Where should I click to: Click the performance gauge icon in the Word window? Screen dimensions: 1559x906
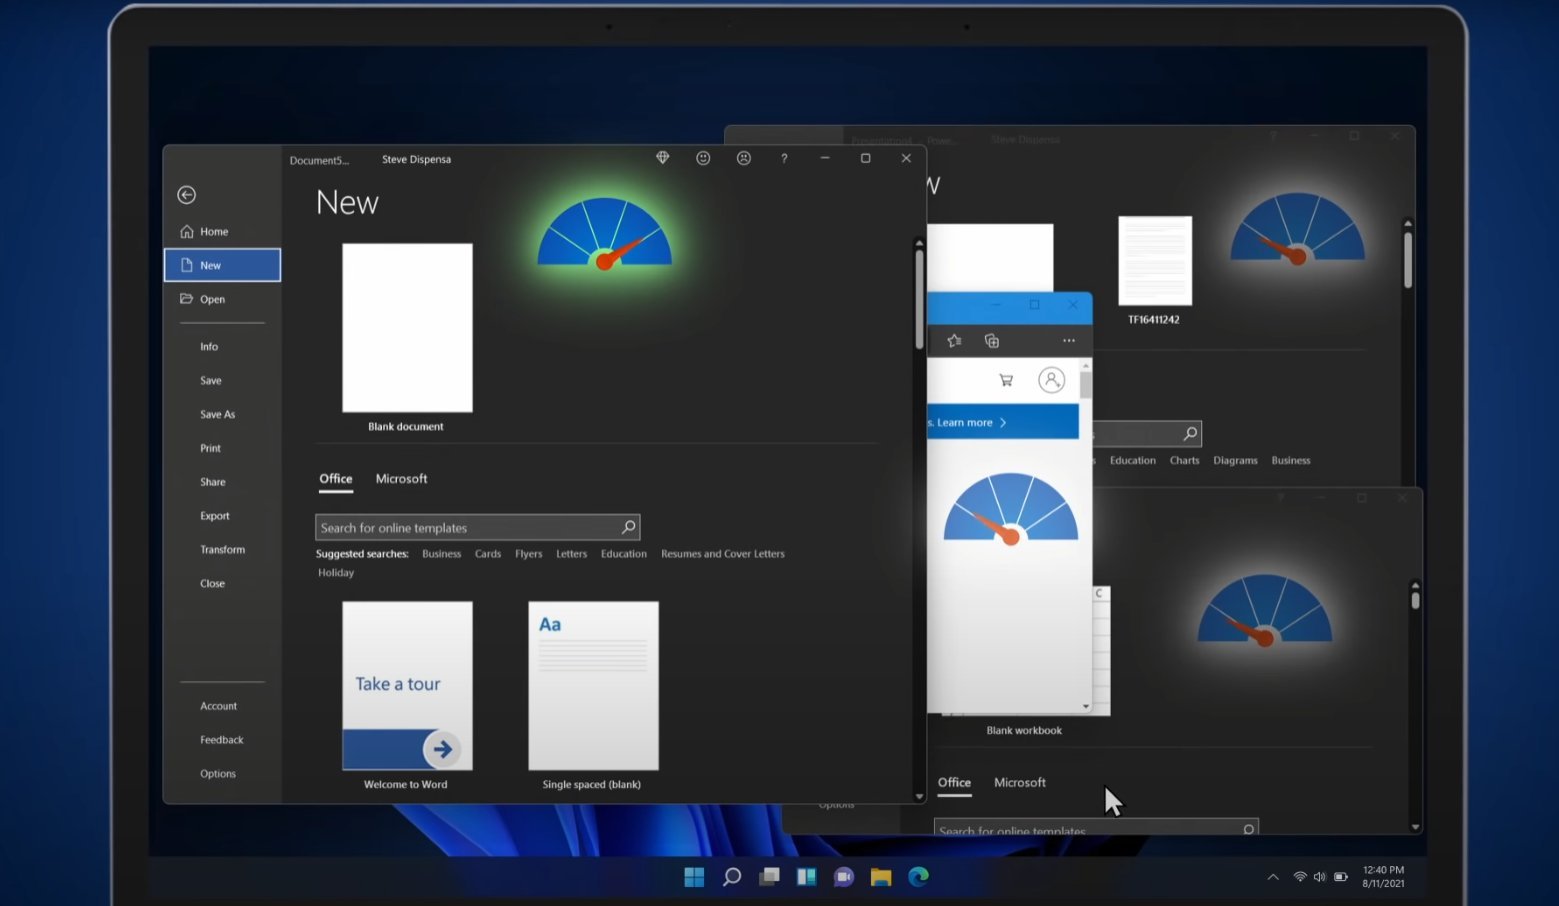(x=604, y=234)
